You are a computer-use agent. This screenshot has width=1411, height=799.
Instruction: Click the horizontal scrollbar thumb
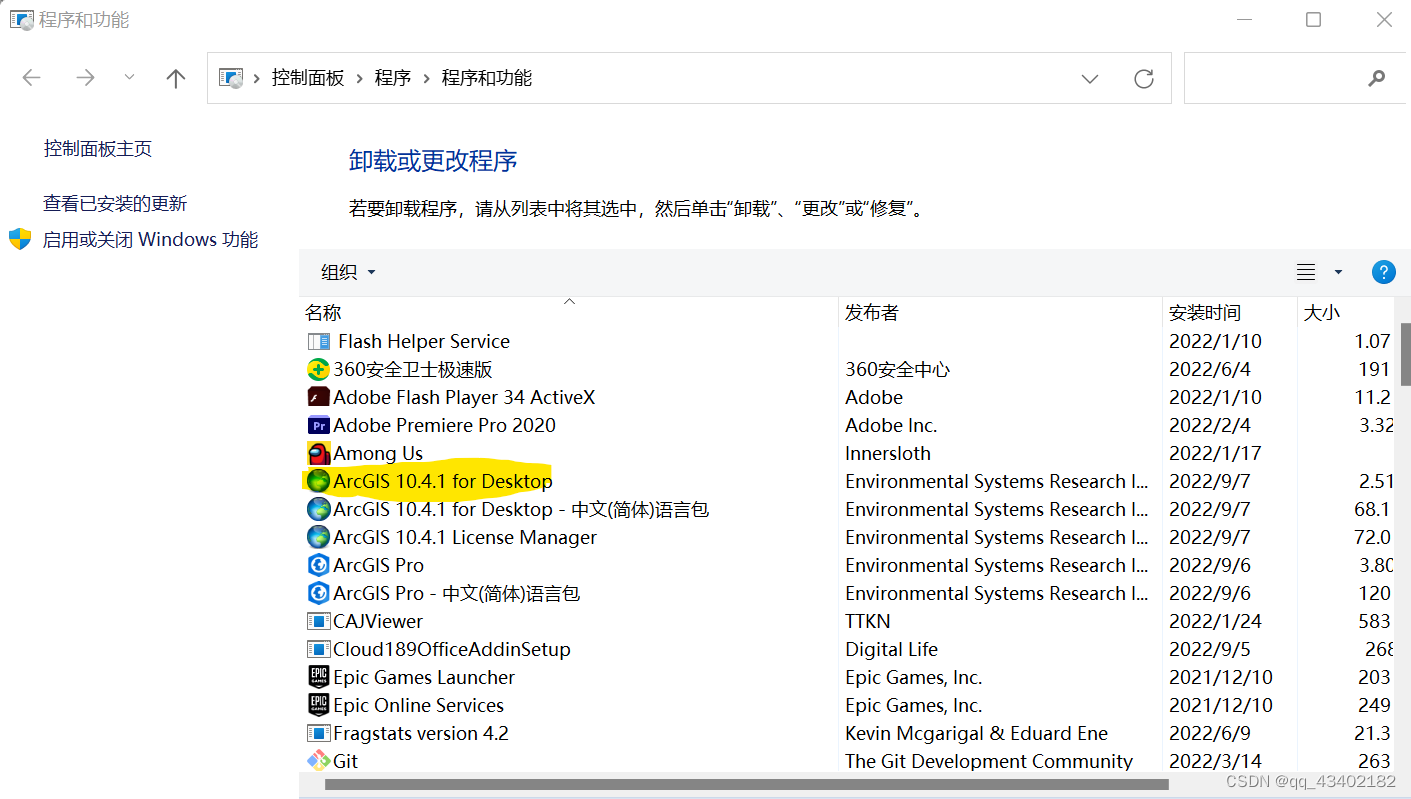(746, 784)
